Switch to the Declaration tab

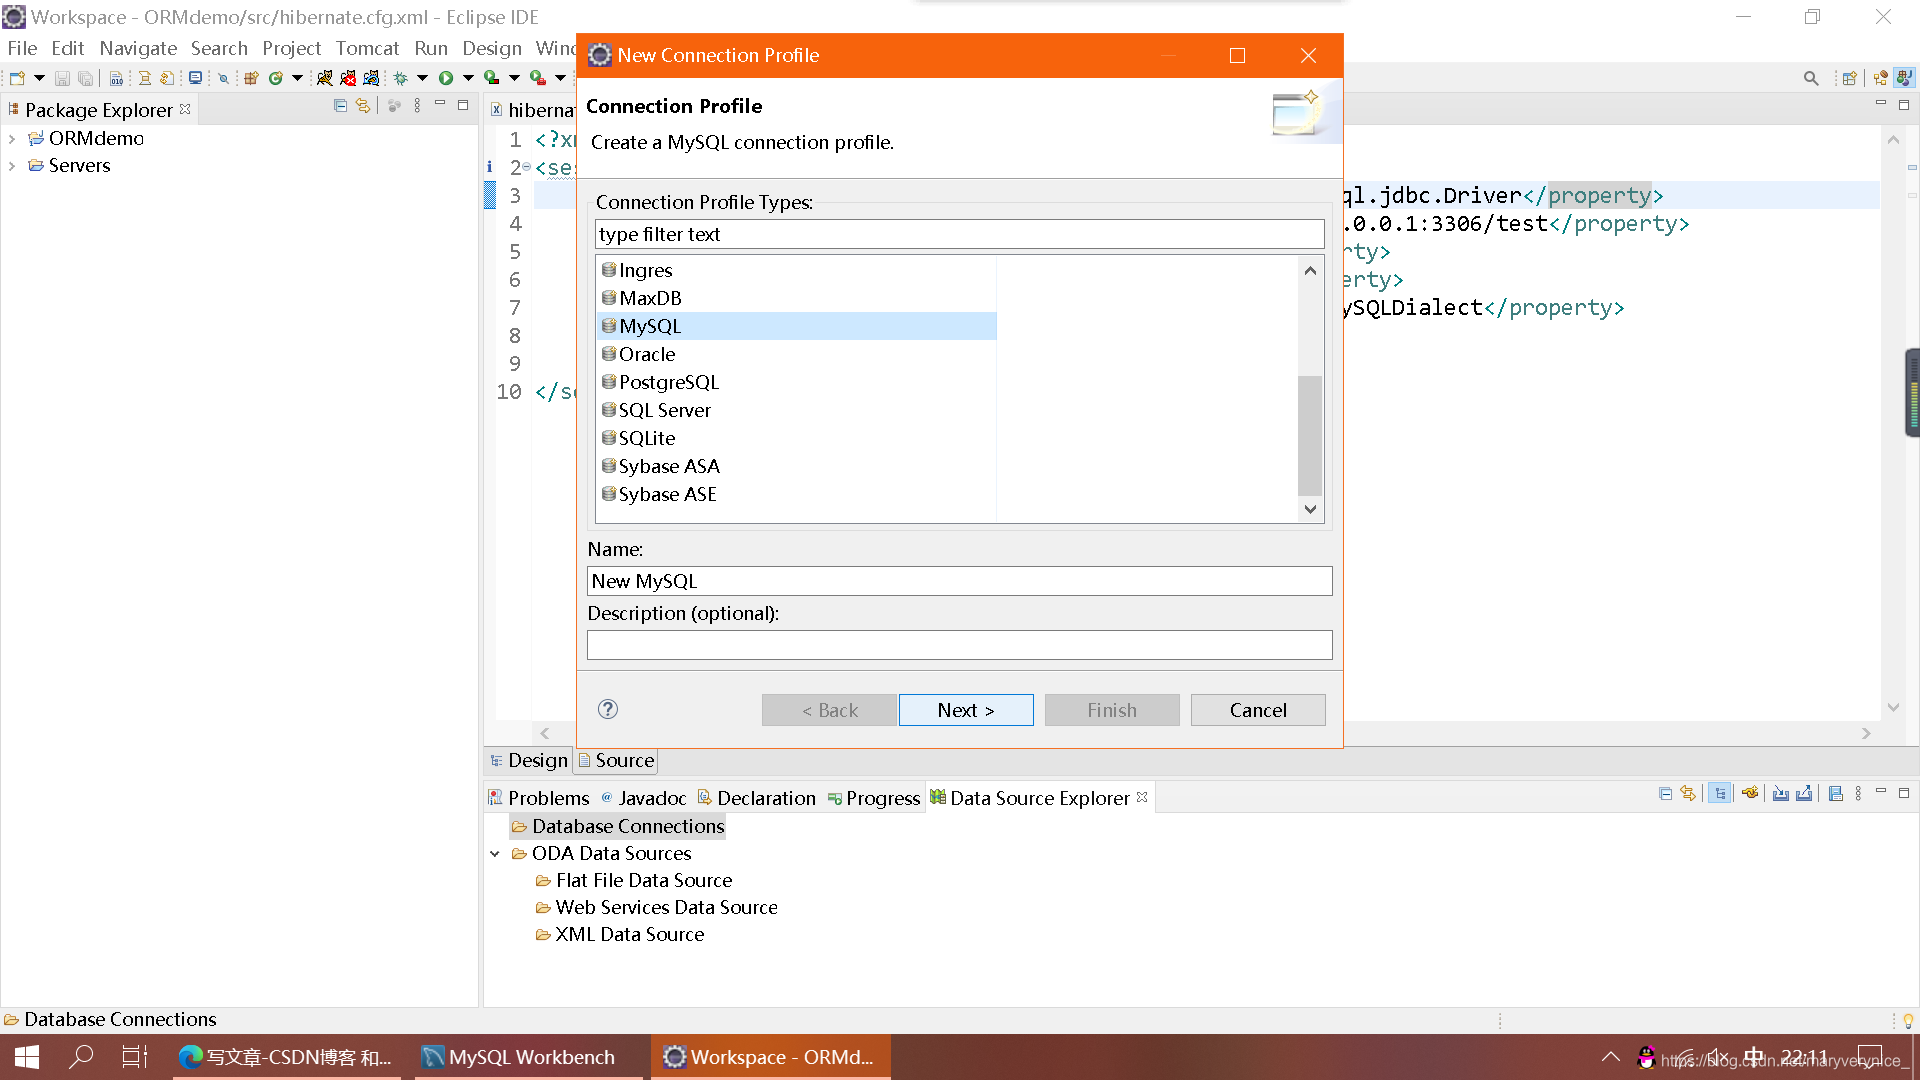pos(757,798)
